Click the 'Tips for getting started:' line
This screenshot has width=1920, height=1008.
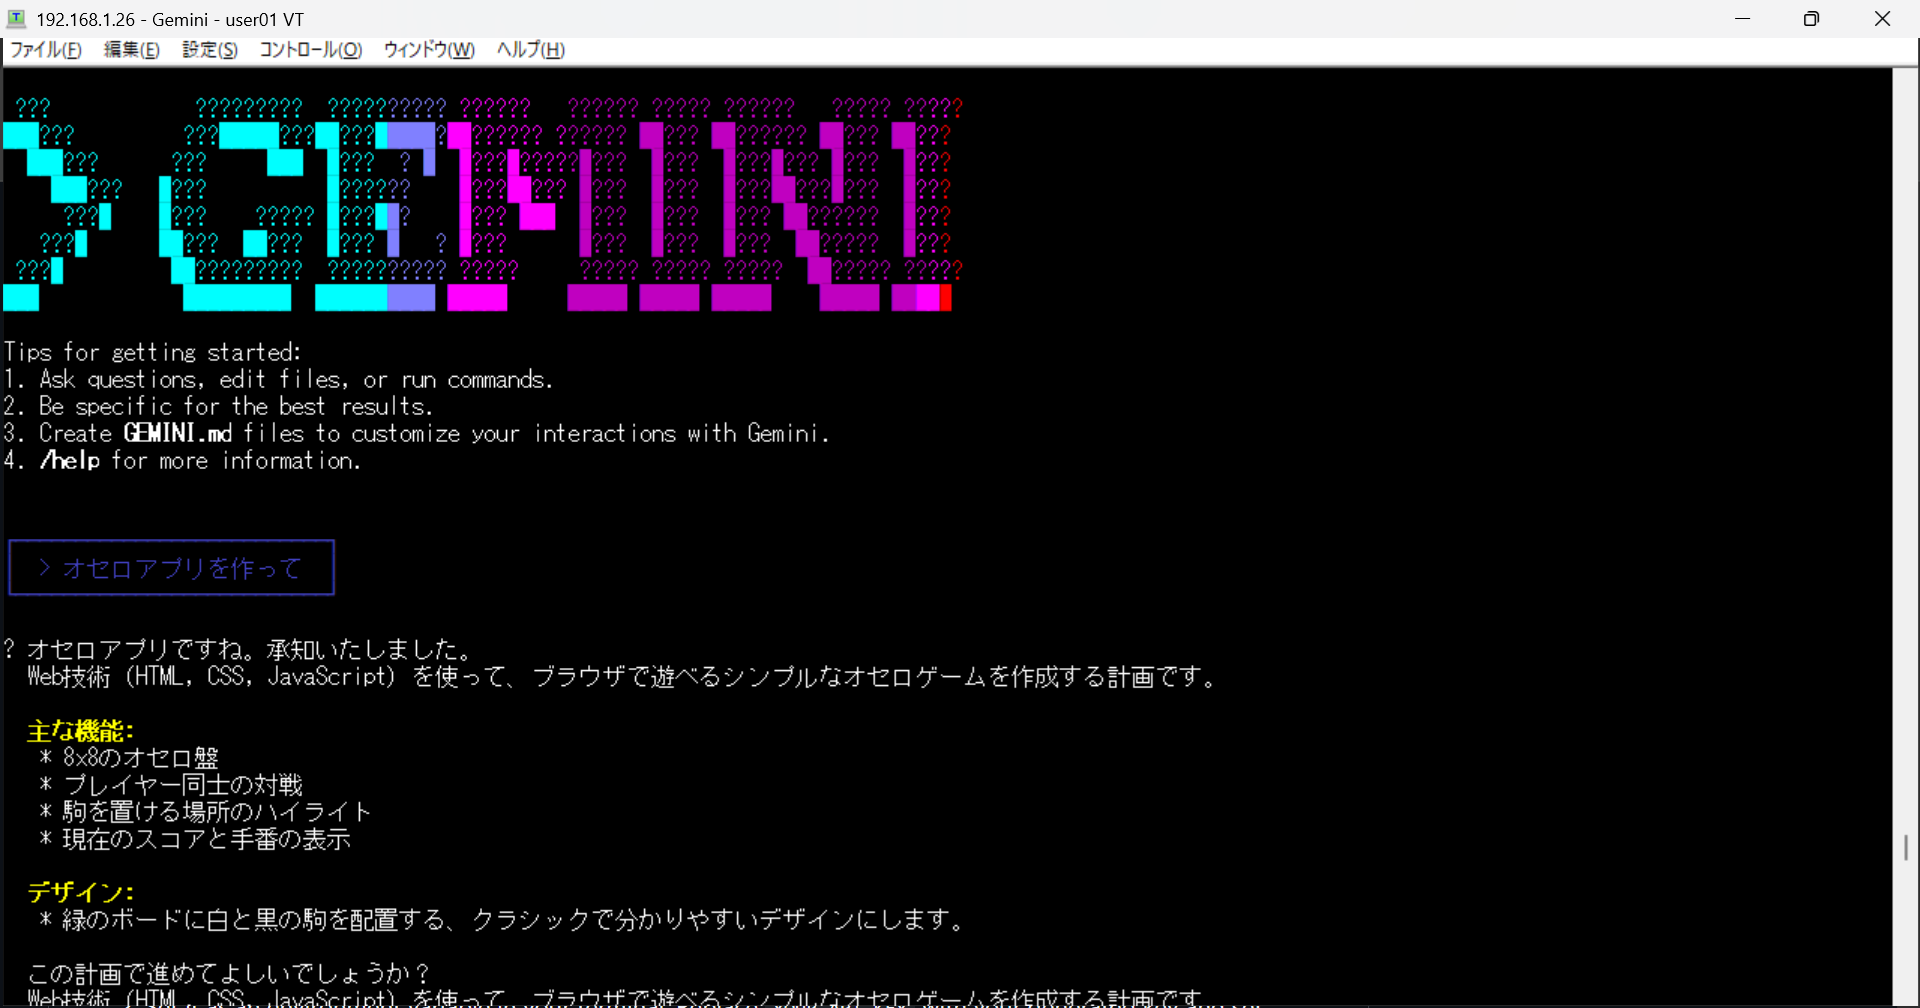coord(152,352)
